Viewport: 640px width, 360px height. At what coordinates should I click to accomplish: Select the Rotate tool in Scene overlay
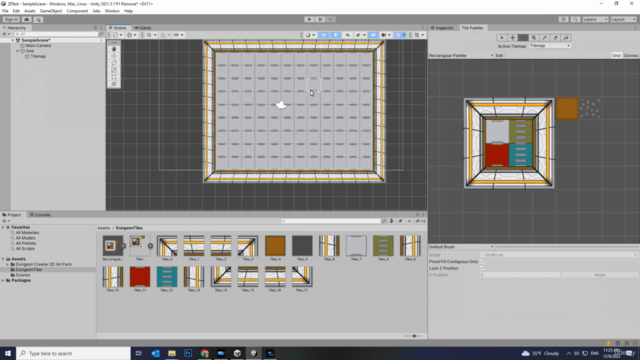coord(114,63)
